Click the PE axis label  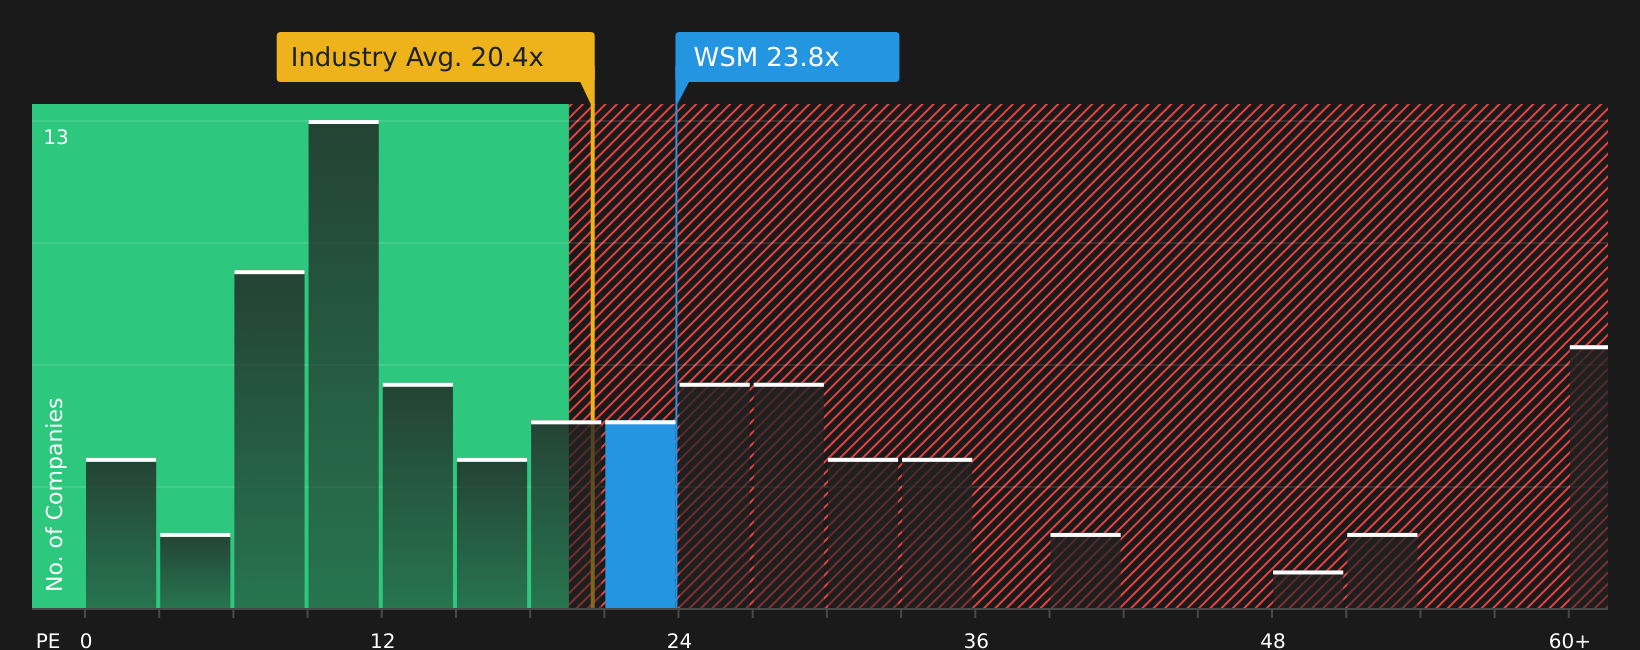click(48, 641)
